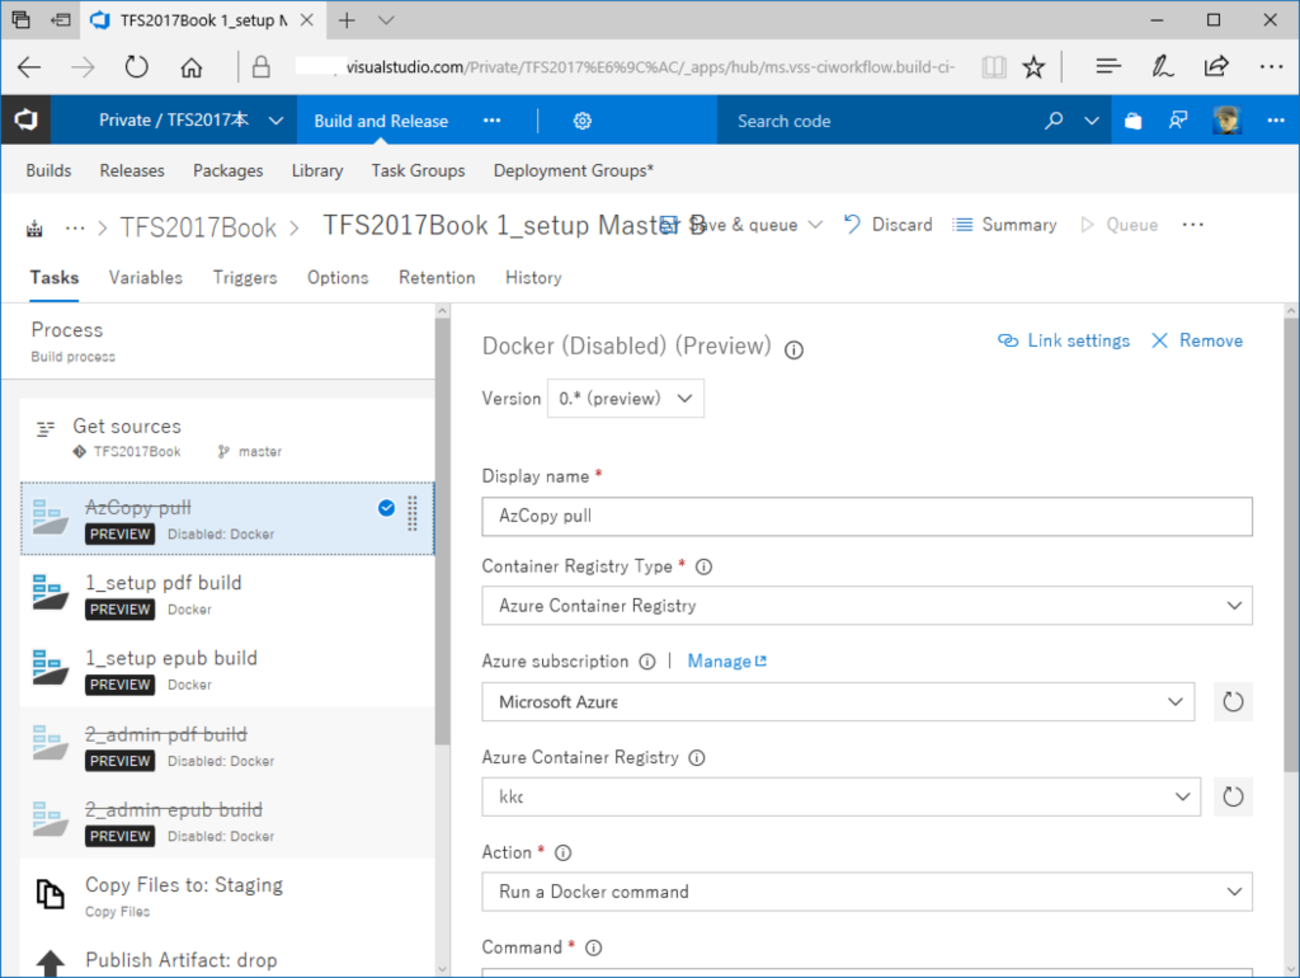This screenshot has width=1300, height=978.
Task: Click the info icon next to Docker title
Action: tap(794, 350)
